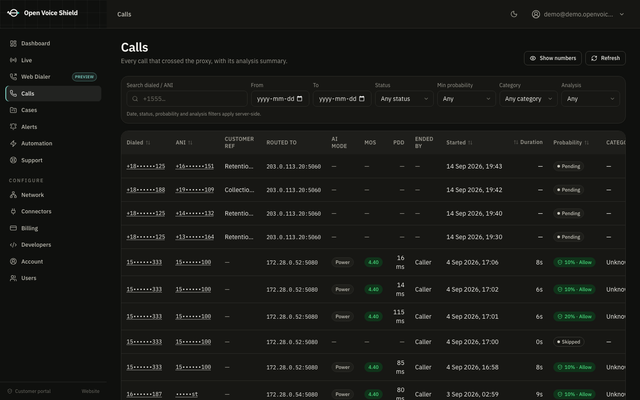
Task: Click the Refresh button
Action: 605,58
